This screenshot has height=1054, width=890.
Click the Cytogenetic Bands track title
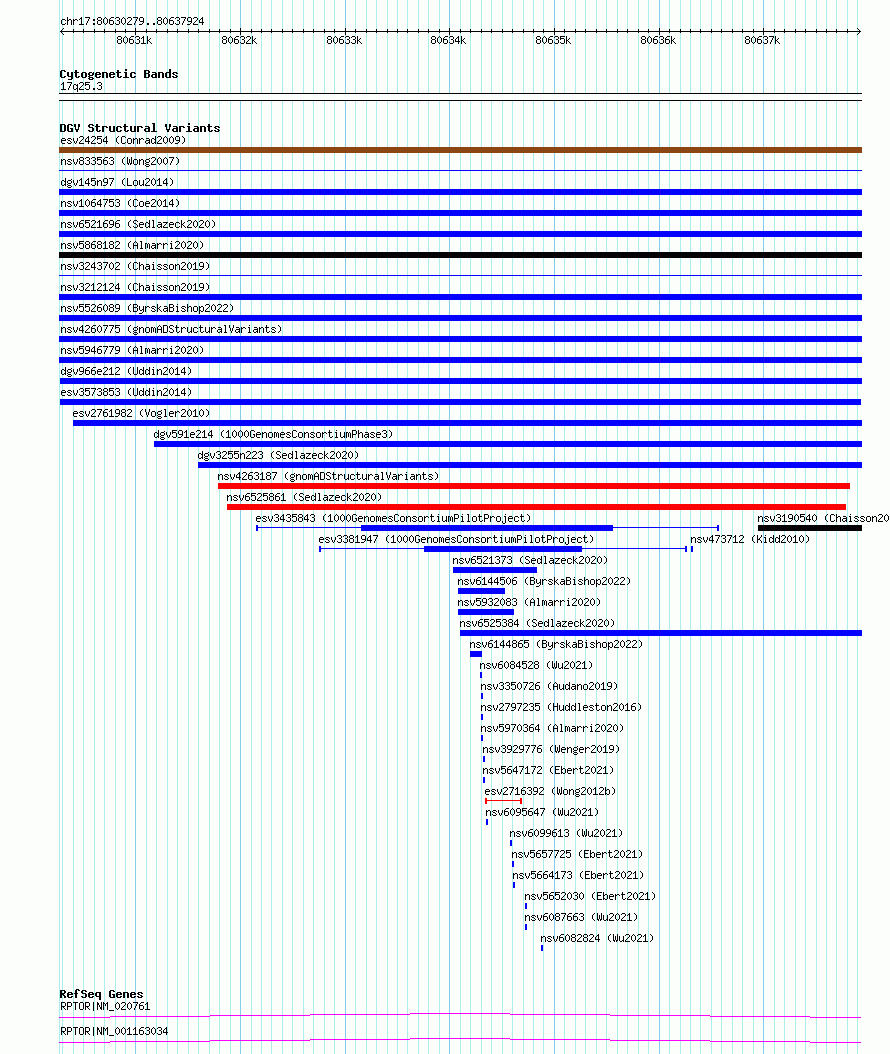click(119, 74)
